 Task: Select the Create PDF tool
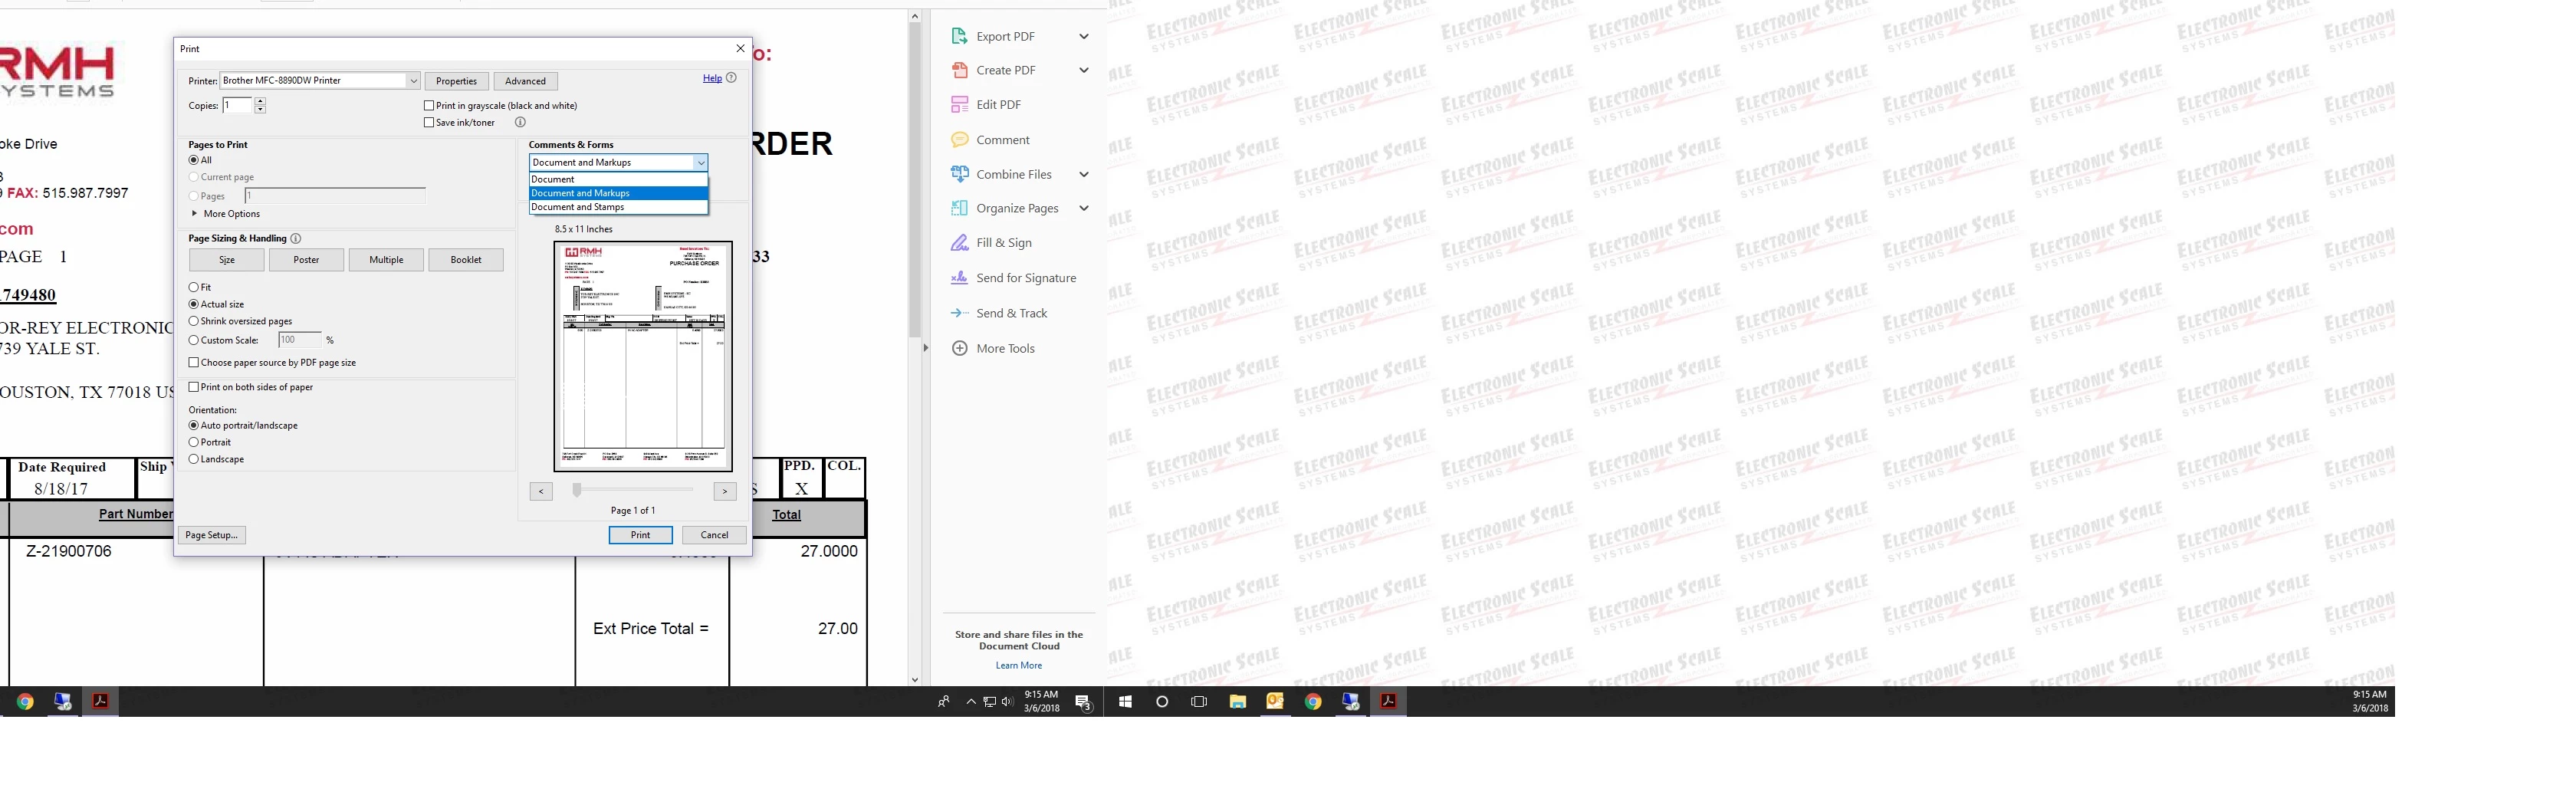tap(1005, 70)
